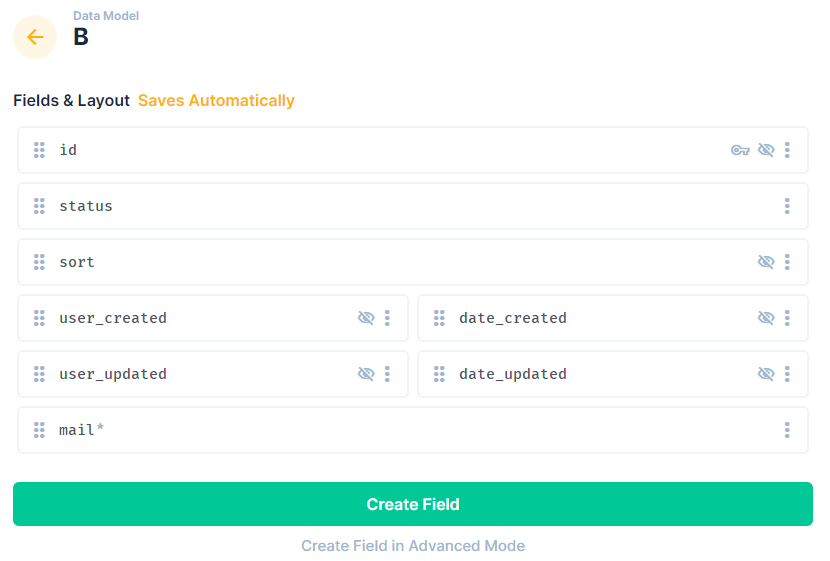Grab the drag handle of user_created field
830x561 pixels.
click(x=39, y=318)
